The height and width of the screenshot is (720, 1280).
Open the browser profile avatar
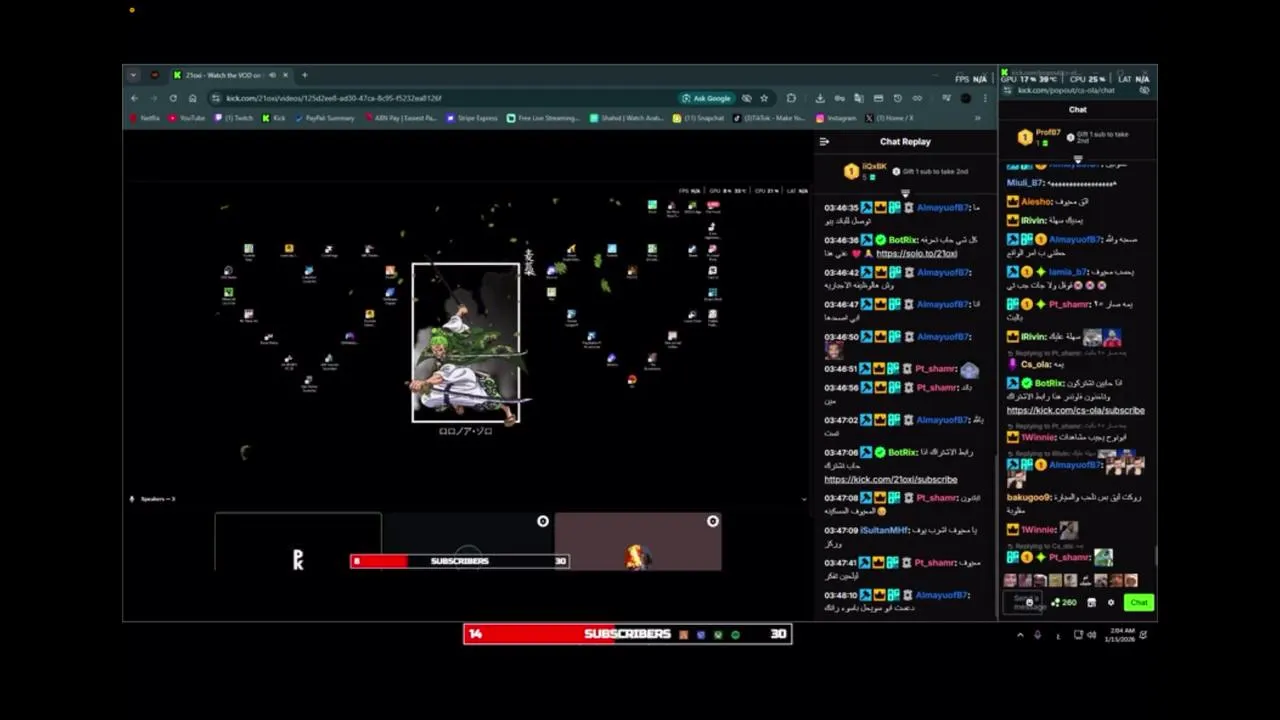tap(966, 98)
